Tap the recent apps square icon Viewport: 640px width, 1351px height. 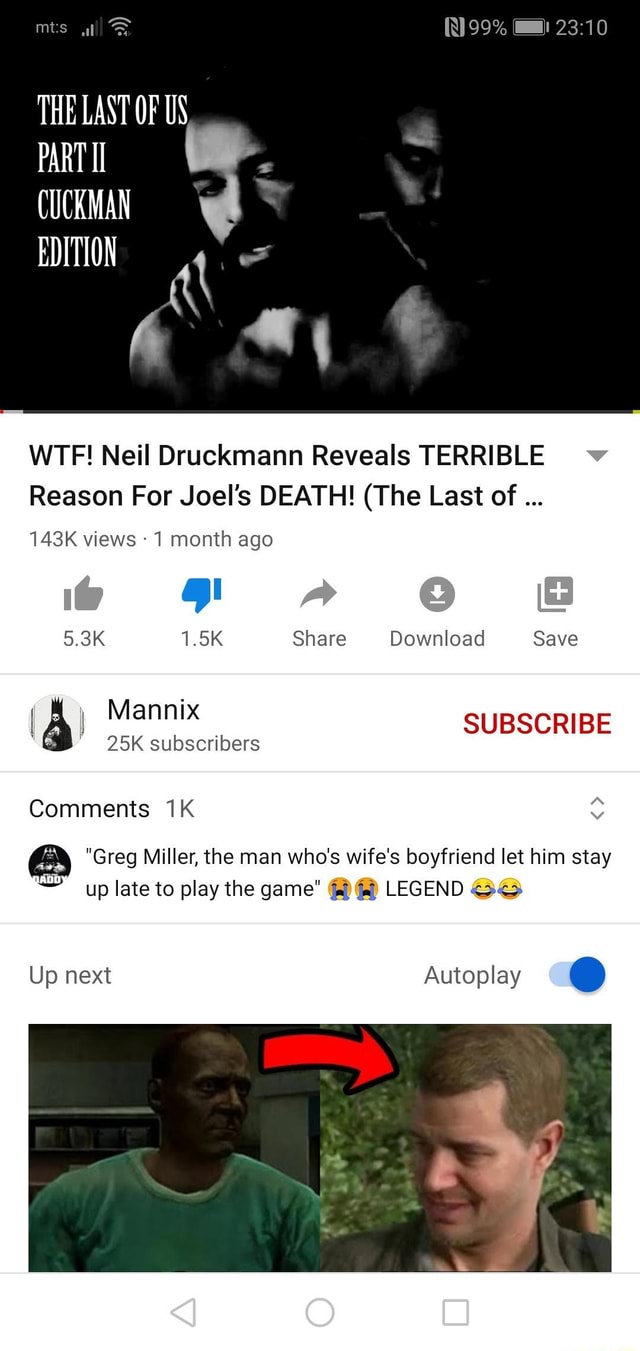coord(455,1311)
